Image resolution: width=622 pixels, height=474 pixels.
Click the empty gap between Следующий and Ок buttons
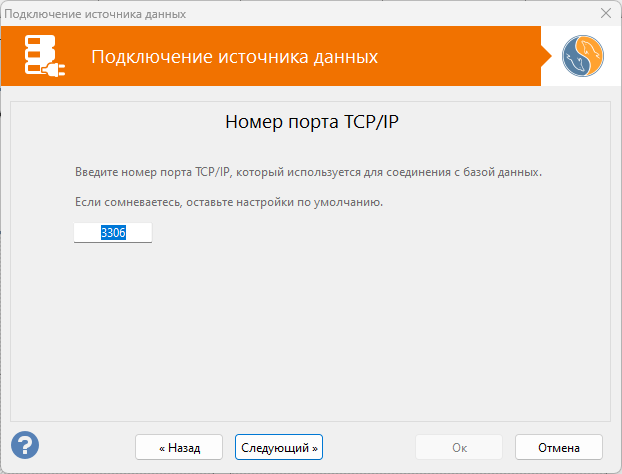[x=368, y=447]
